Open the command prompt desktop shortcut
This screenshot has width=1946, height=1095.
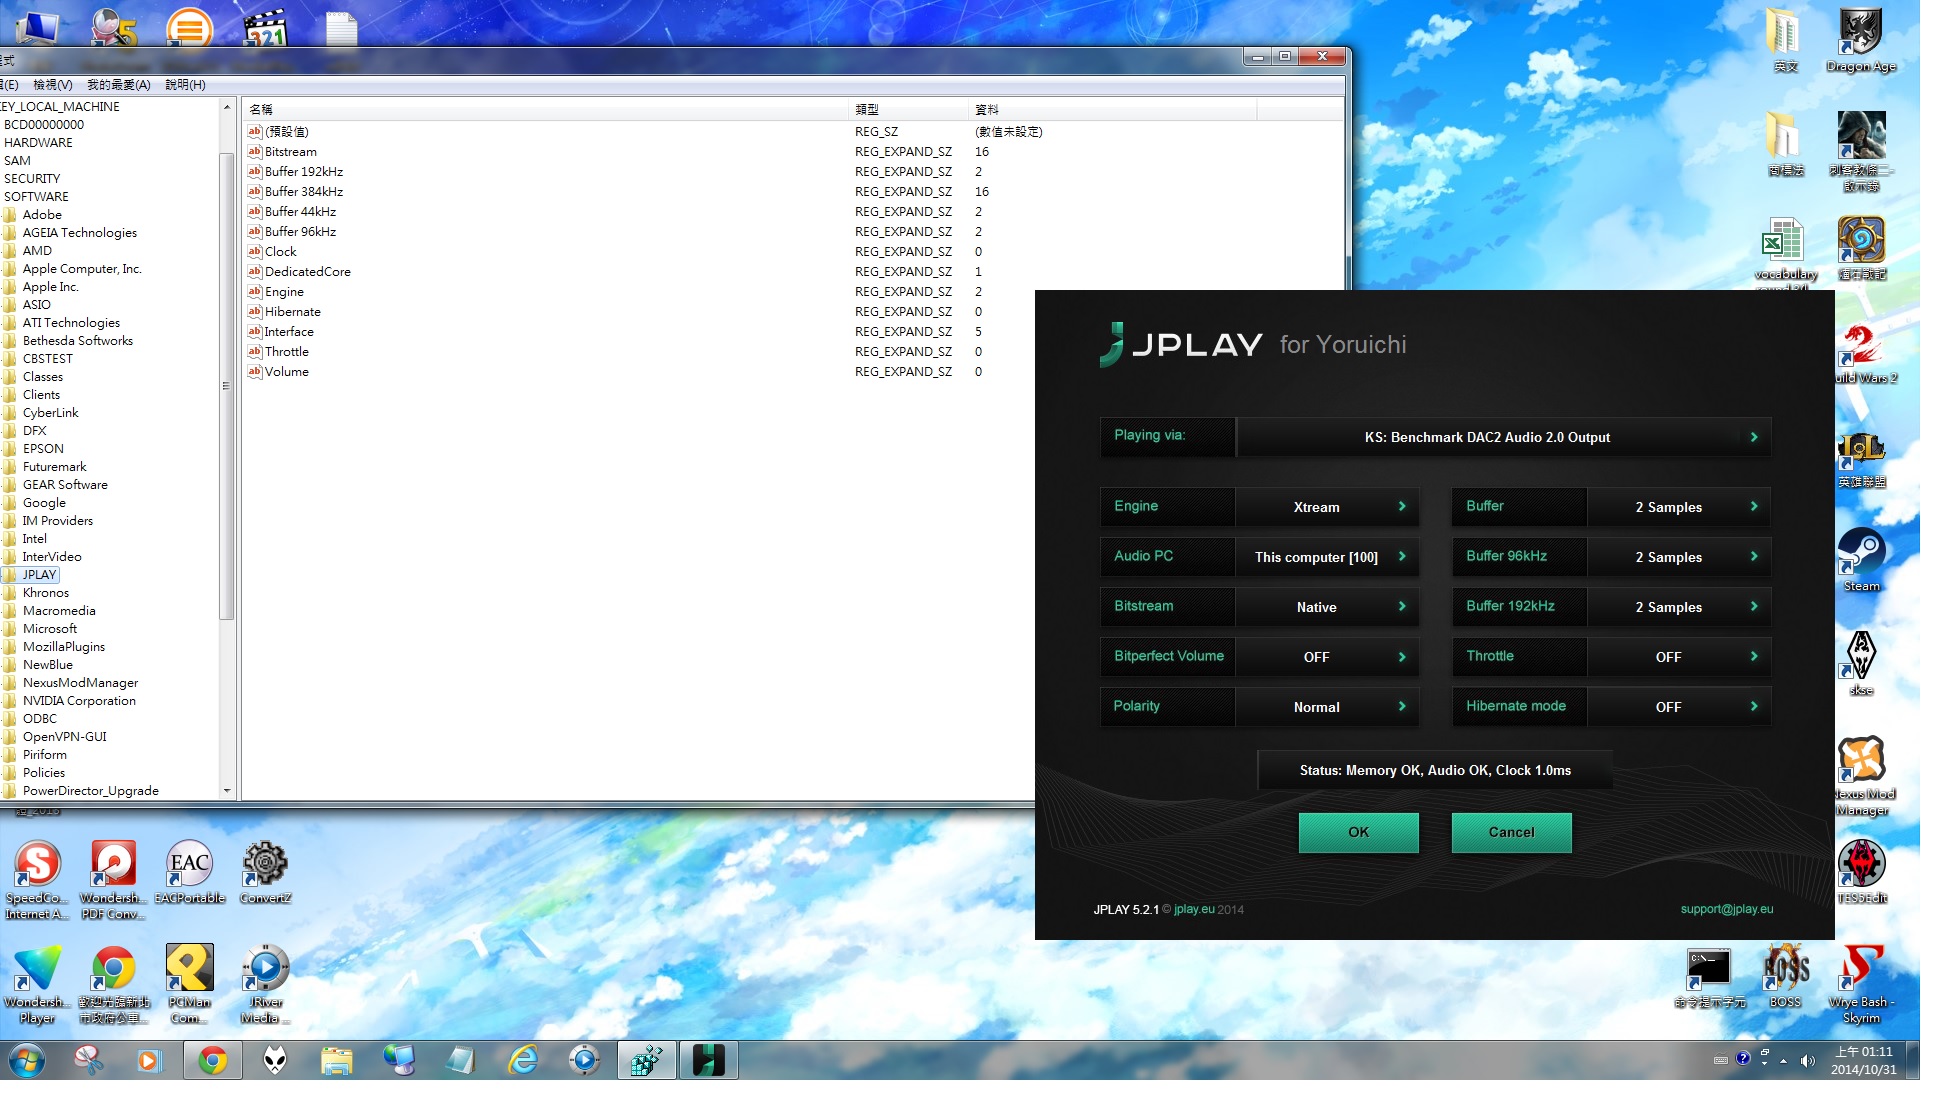point(1709,976)
